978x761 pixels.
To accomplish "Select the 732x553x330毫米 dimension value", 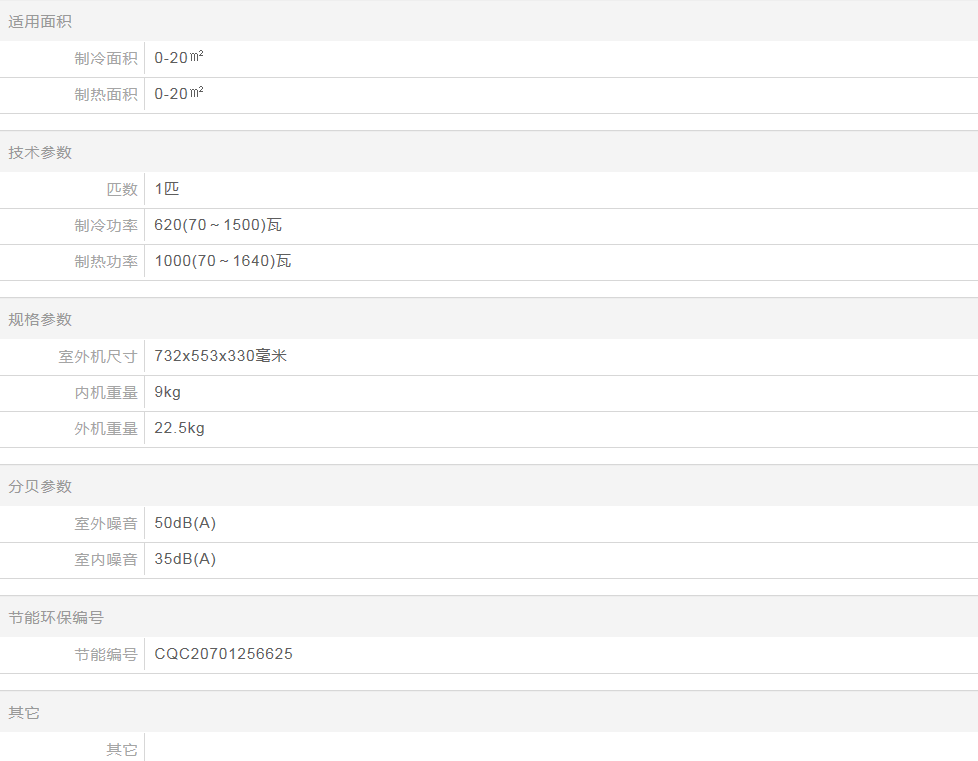I will tap(220, 356).
